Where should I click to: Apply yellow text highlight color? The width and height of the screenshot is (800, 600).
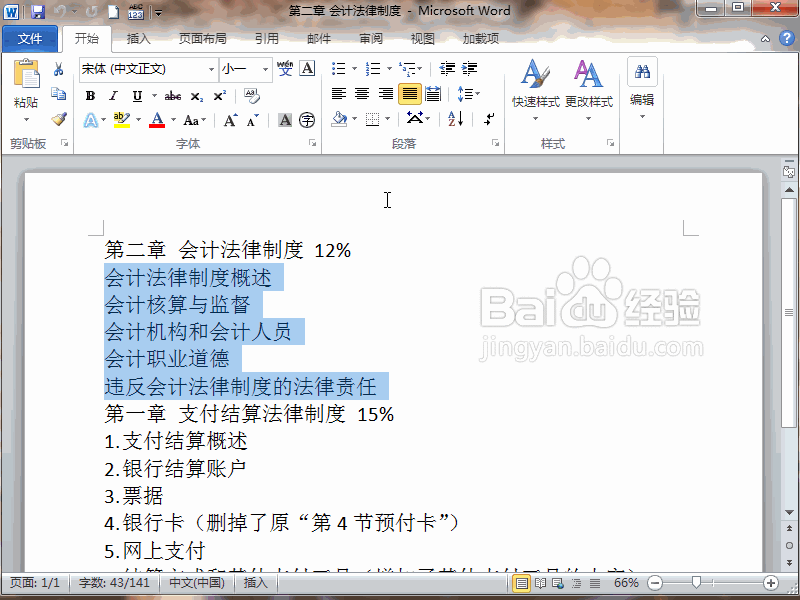point(122,119)
